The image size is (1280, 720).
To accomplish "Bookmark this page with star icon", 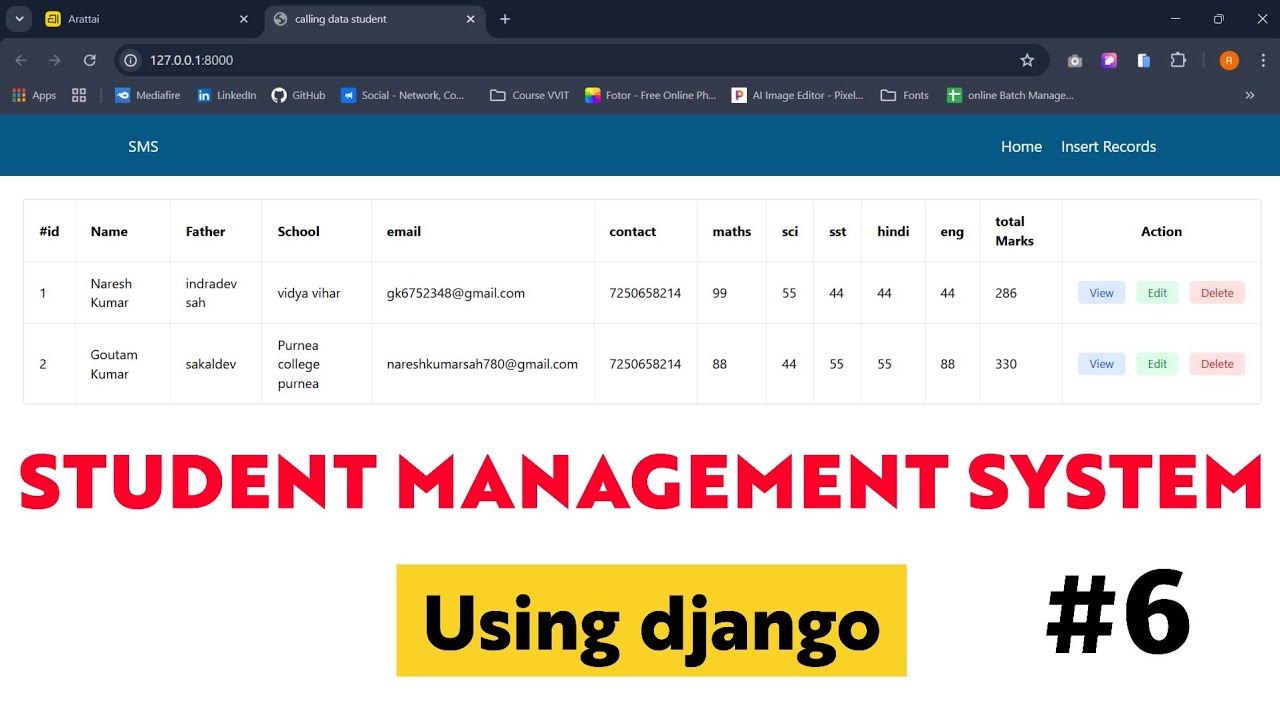I will click(x=1027, y=60).
